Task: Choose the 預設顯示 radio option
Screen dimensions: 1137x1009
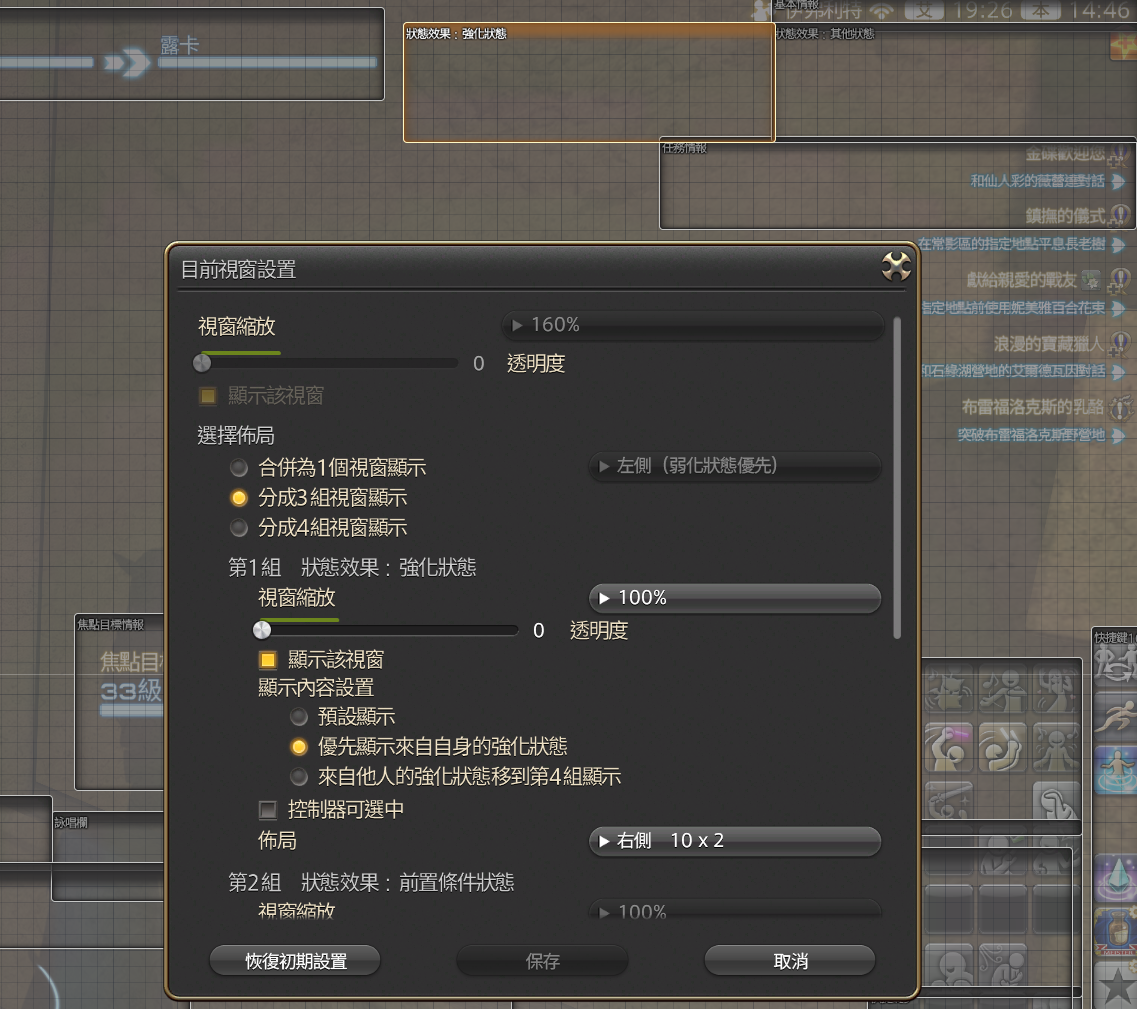Action: click(x=298, y=716)
